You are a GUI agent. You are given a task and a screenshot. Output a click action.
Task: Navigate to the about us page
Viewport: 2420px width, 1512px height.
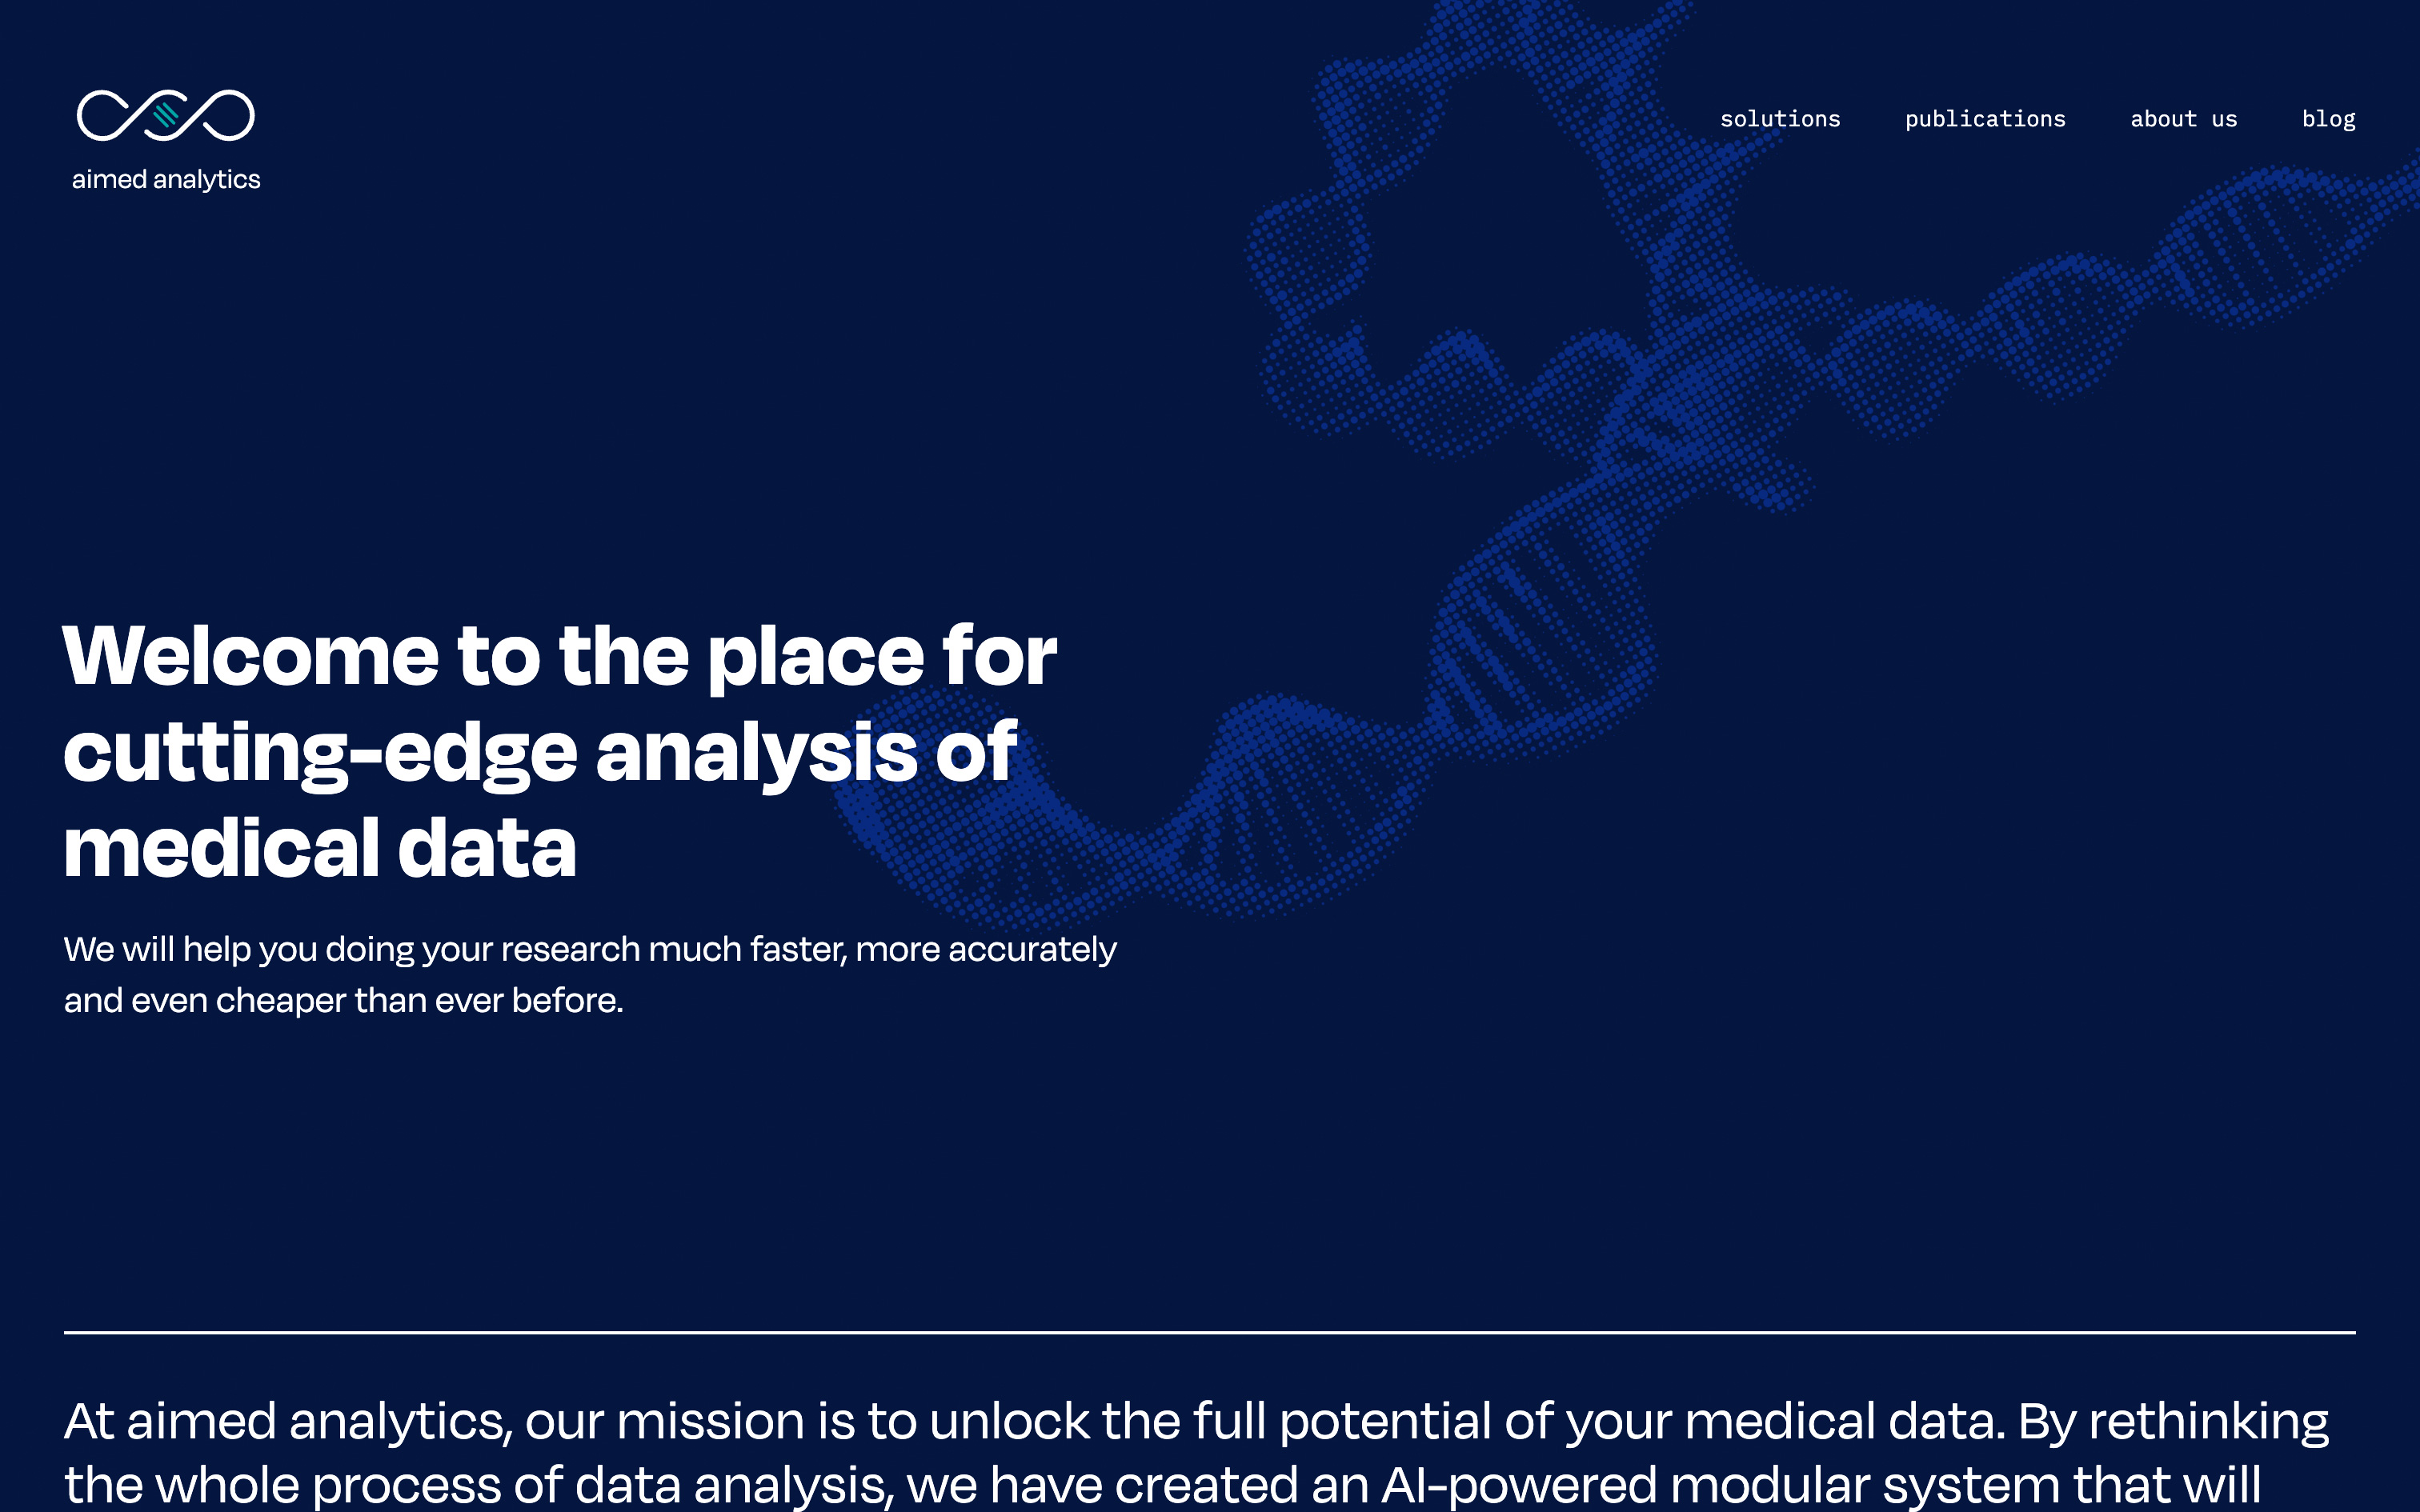point(2183,119)
